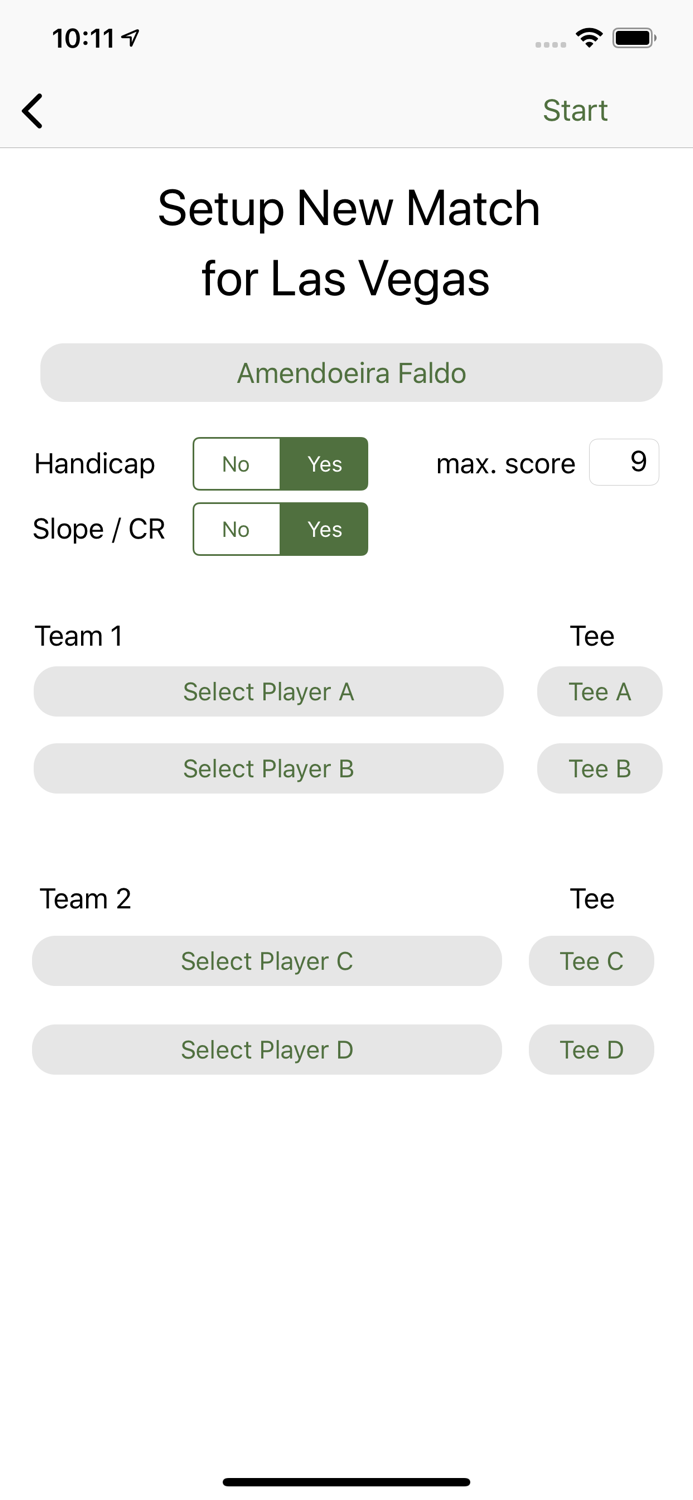Tap the home indicator bar at bottom
Image resolution: width=693 pixels, height=1500 pixels.
(346, 1482)
